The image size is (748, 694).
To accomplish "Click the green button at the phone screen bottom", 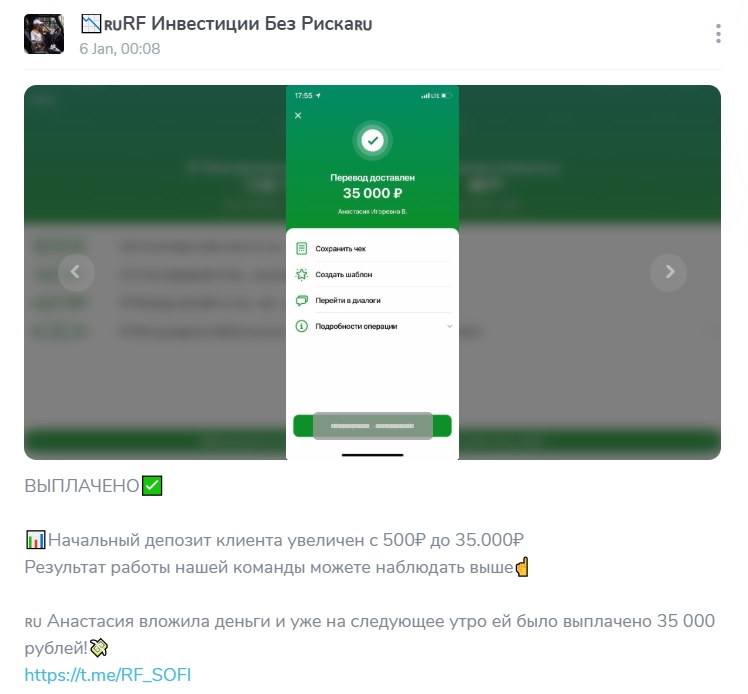I will click(373, 426).
